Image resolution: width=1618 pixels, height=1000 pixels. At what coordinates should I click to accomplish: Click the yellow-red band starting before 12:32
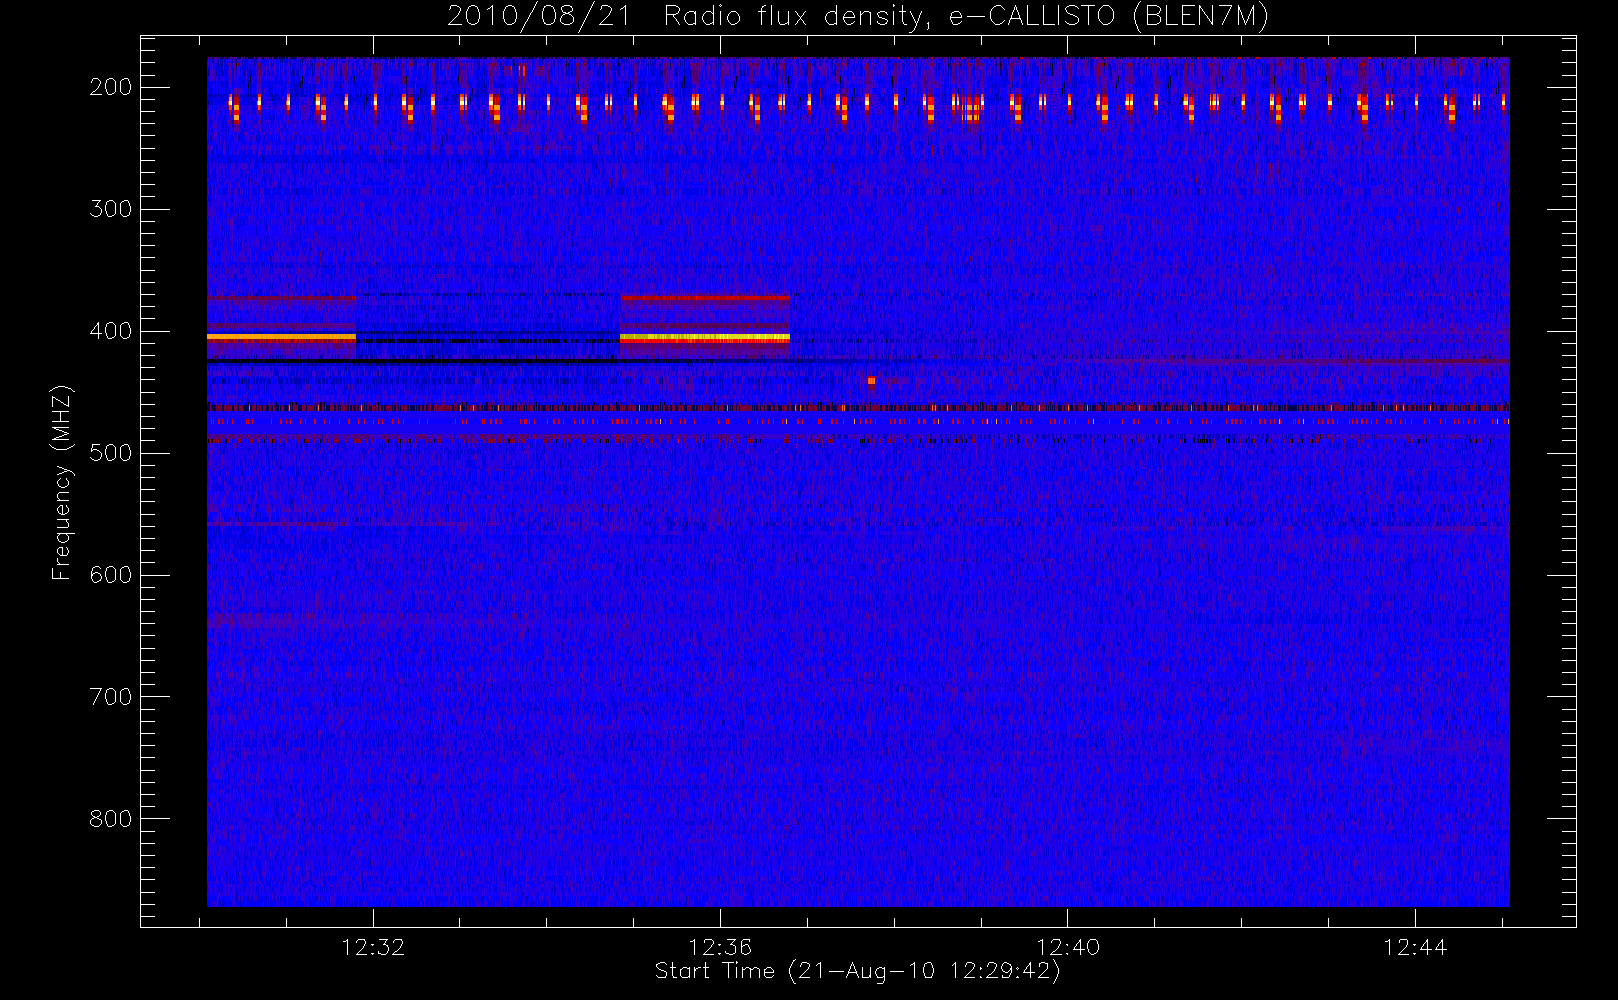[x=281, y=338]
